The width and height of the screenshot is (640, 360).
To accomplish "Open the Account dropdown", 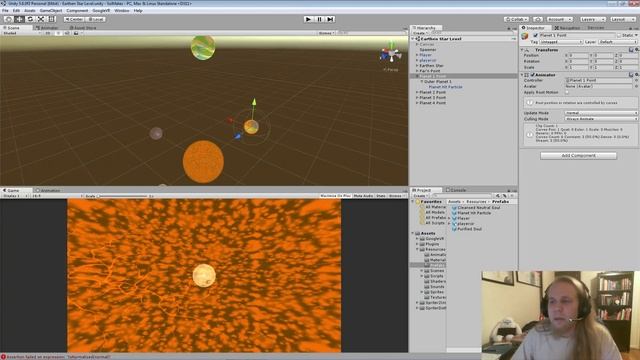I will (x=560, y=19).
